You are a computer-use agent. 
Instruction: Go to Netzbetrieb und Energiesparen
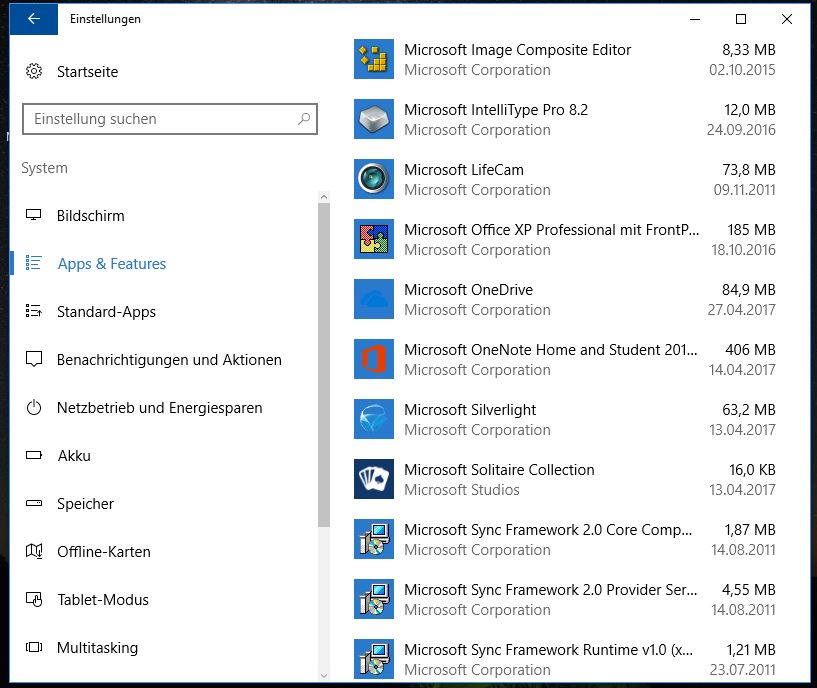point(159,408)
